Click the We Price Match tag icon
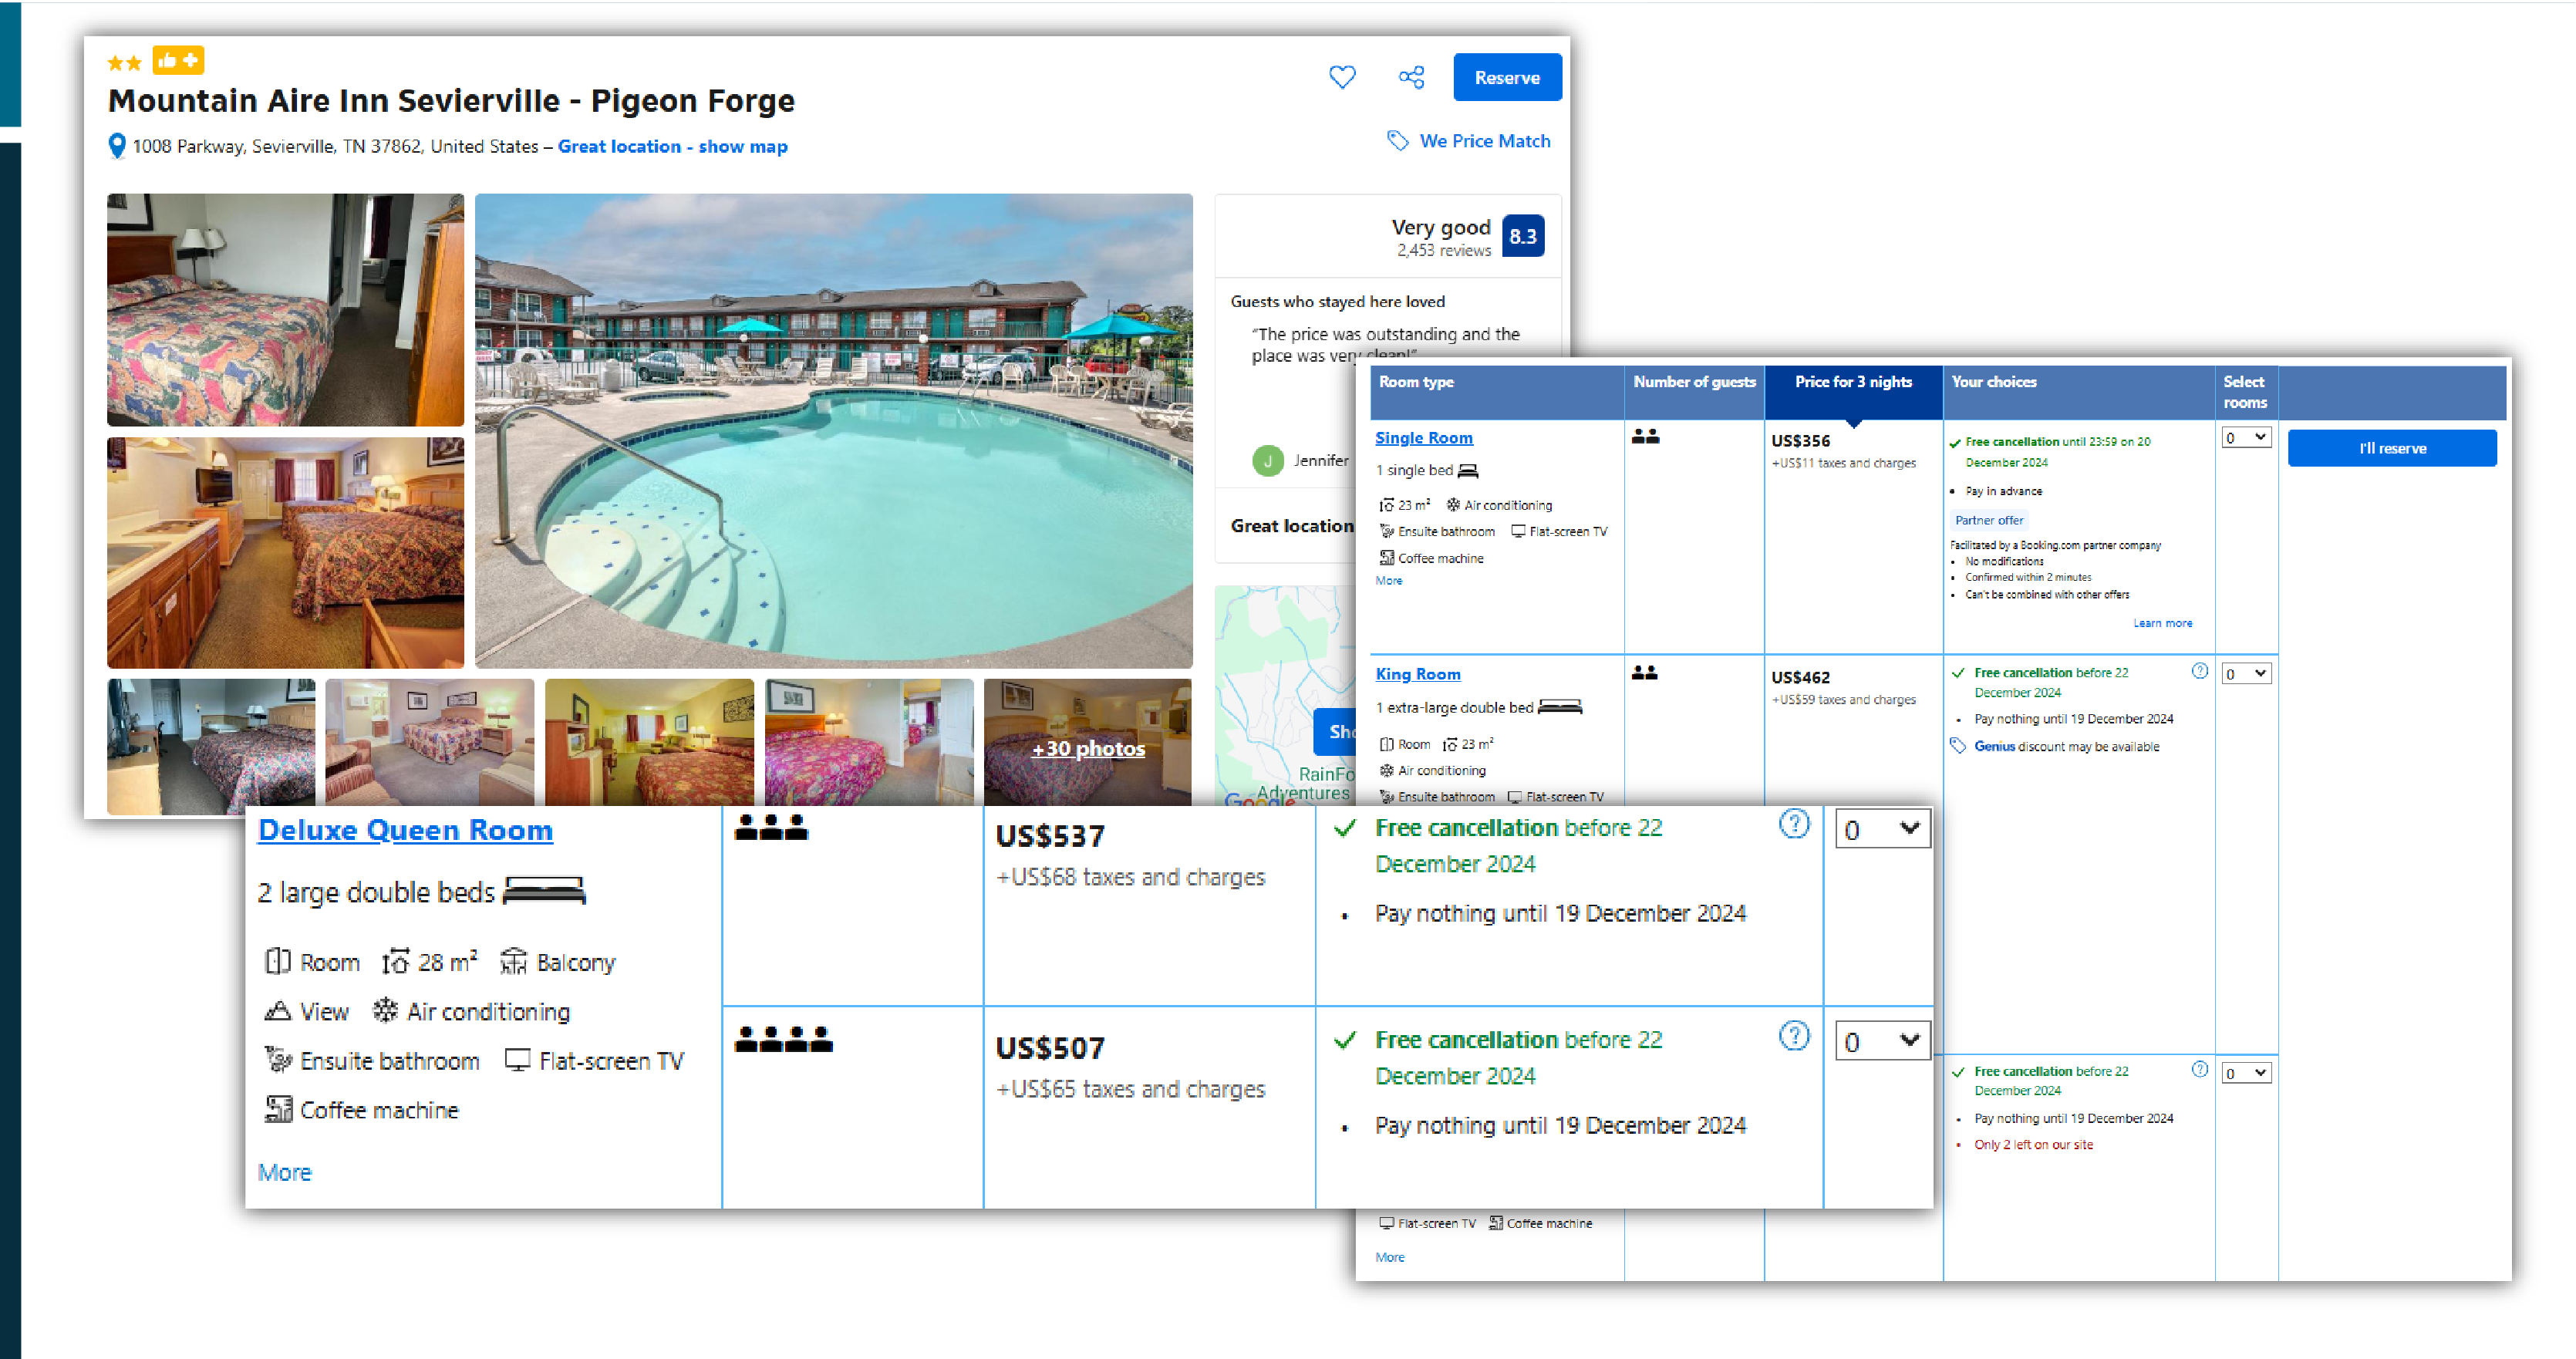The width and height of the screenshot is (2576, 1359). (x=1397, y=141)
